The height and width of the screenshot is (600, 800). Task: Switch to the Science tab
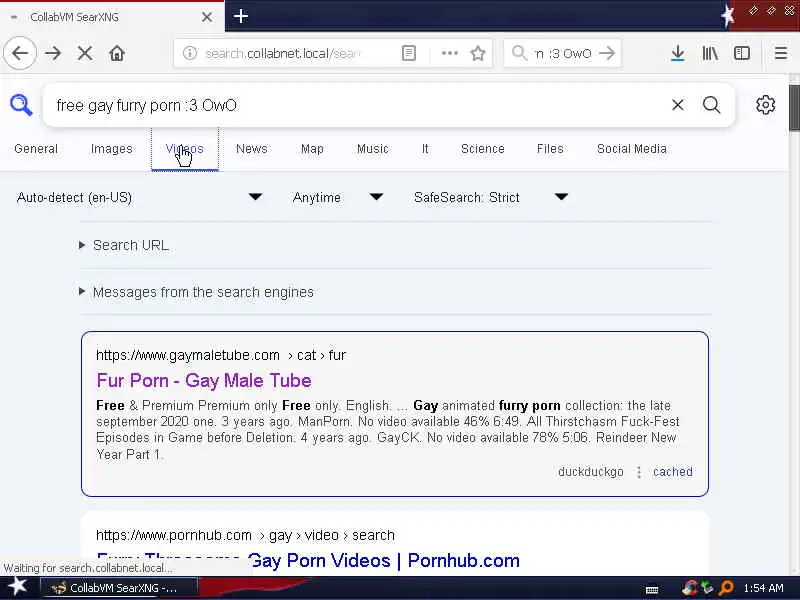coord(483,149)
